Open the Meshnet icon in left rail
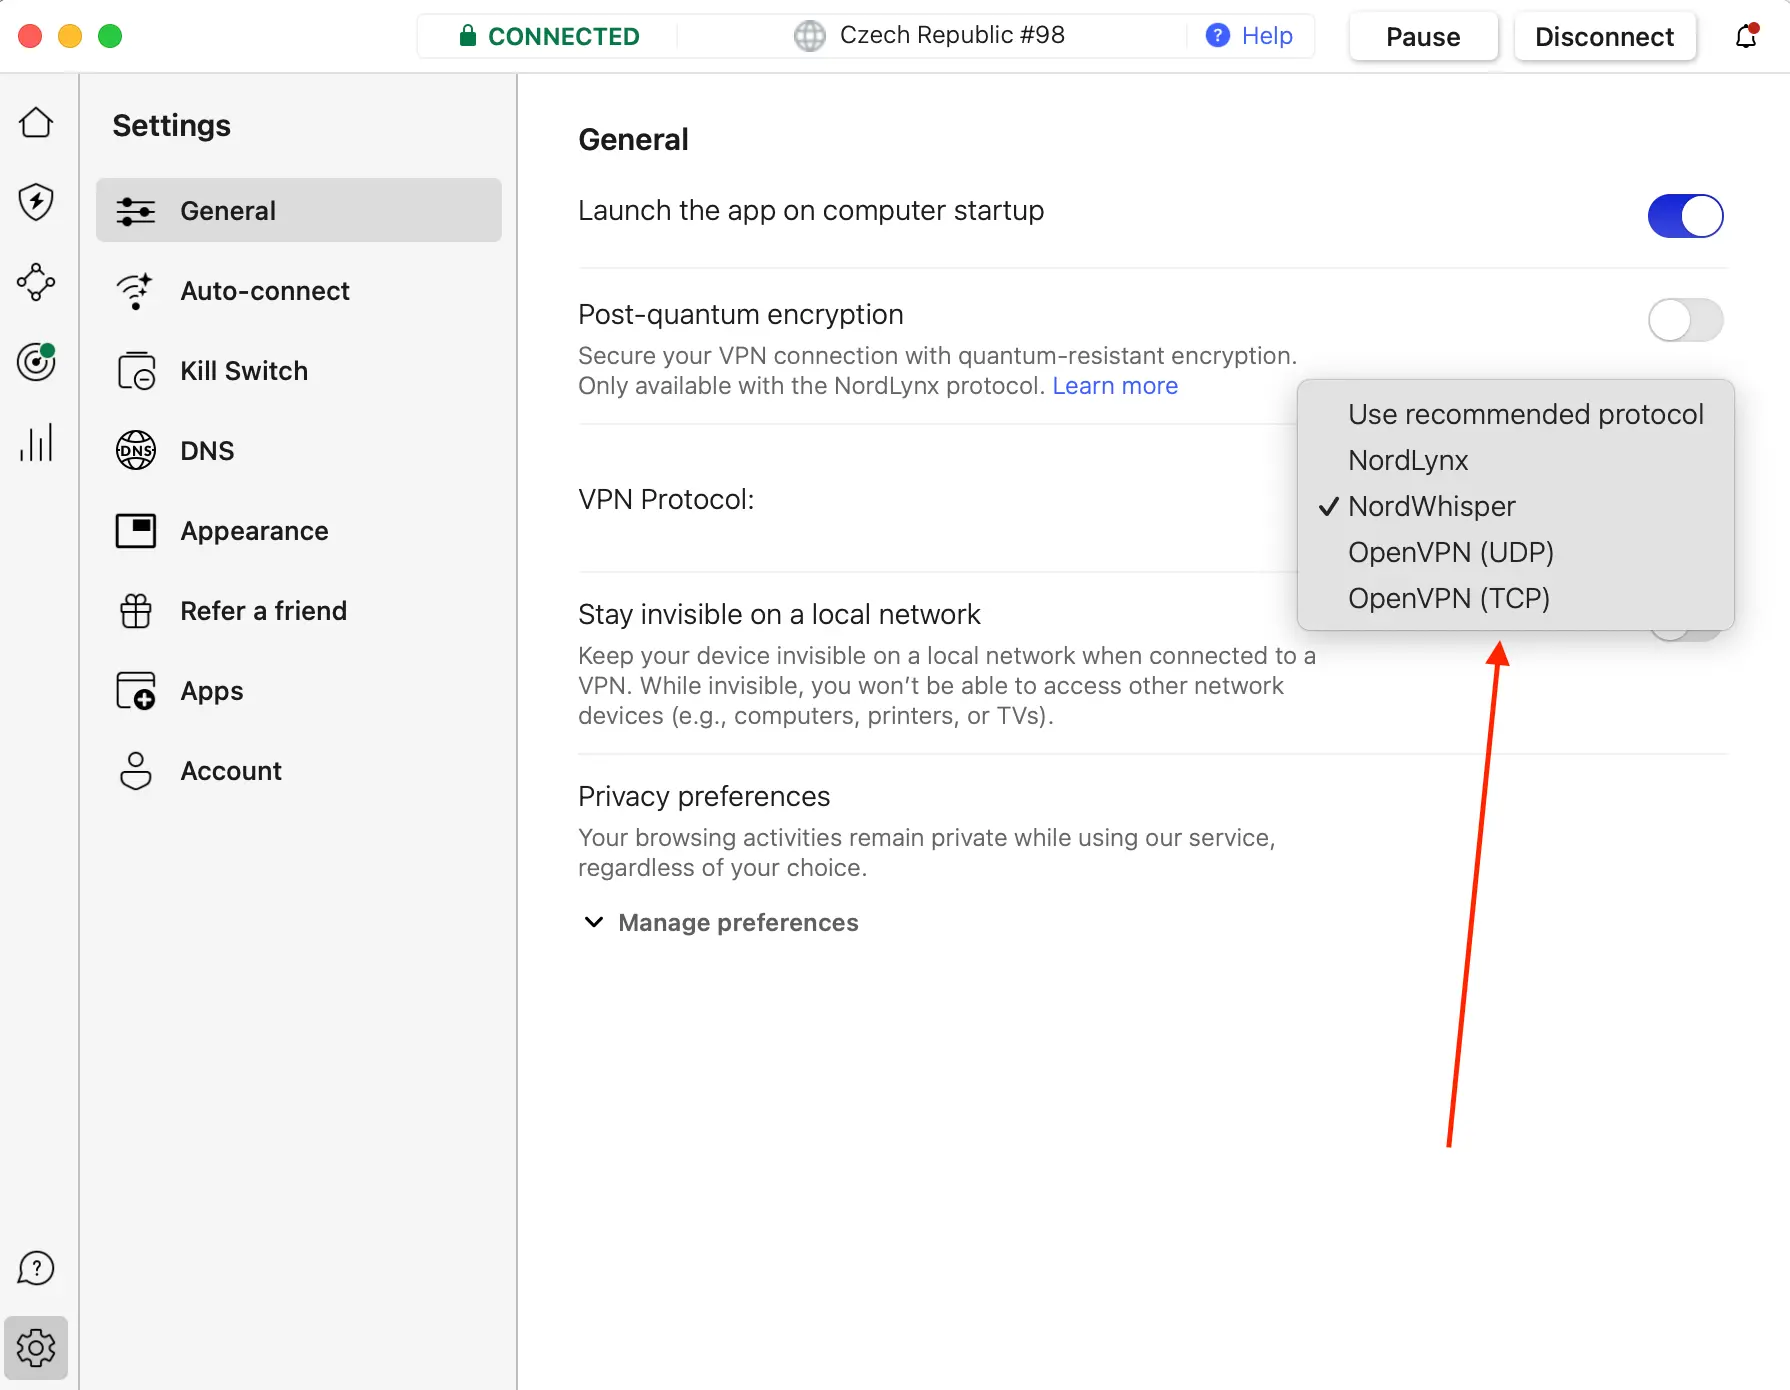 [x=36, y=282]
